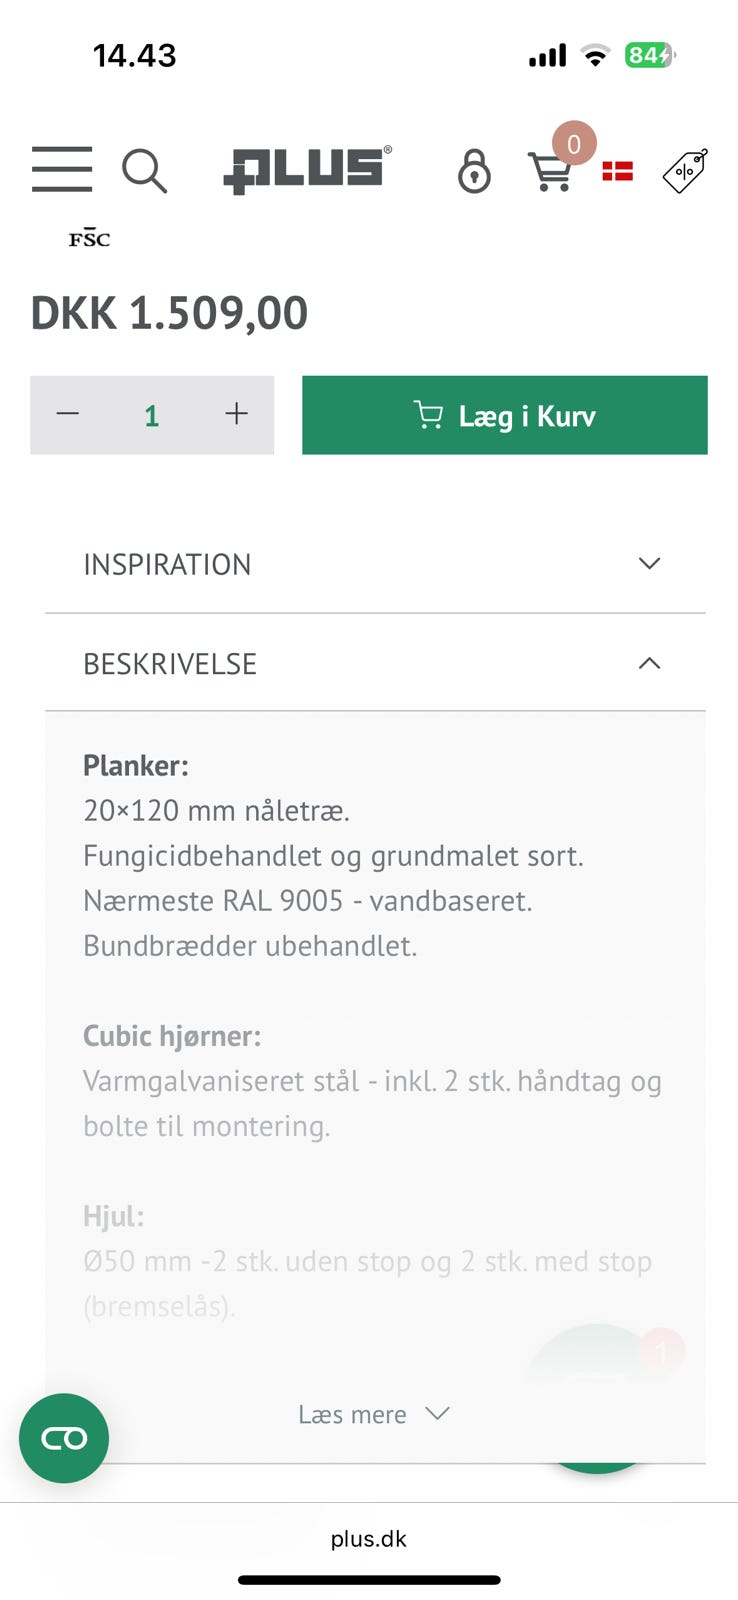Select the BESKRIVELSE tab heading
Screen dimensions: 738x1600
click(x=170, y=664)
